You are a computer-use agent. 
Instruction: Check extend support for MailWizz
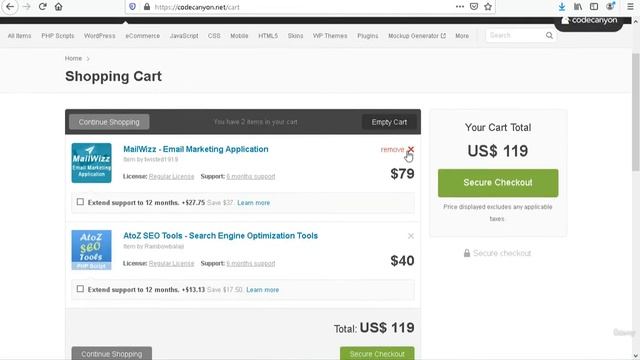80,202
